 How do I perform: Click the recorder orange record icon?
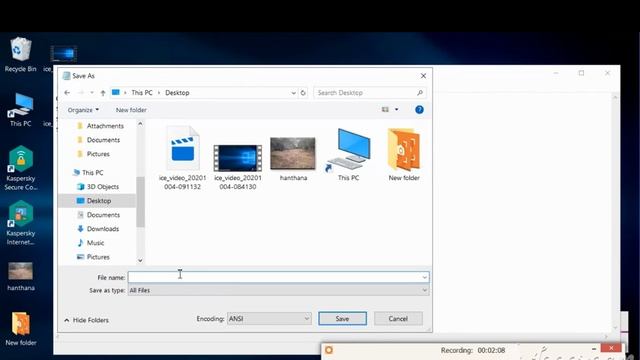329,350
